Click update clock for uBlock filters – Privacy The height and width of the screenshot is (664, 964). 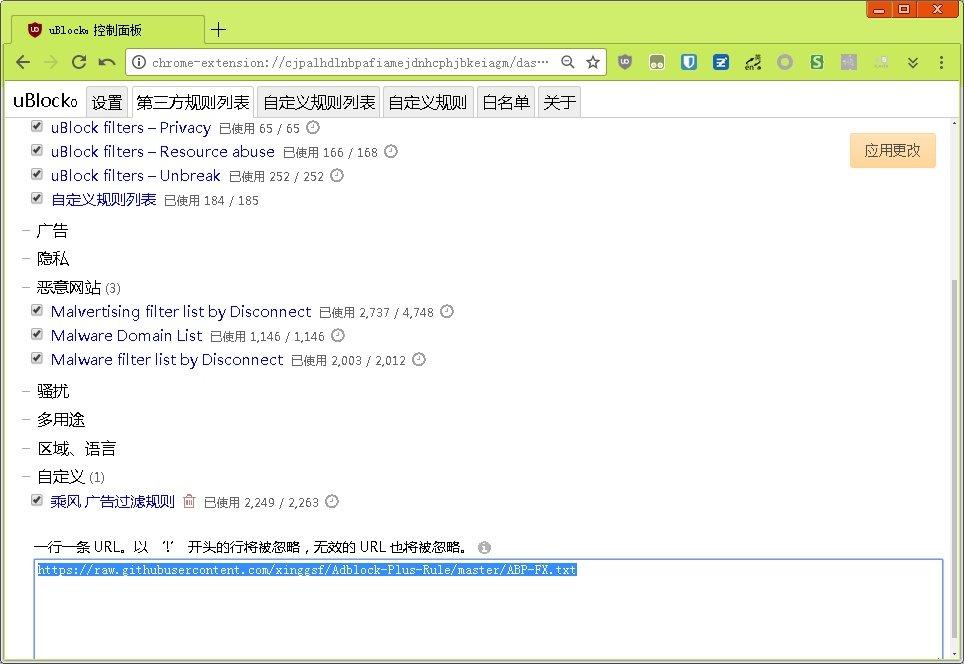point(313,127)
